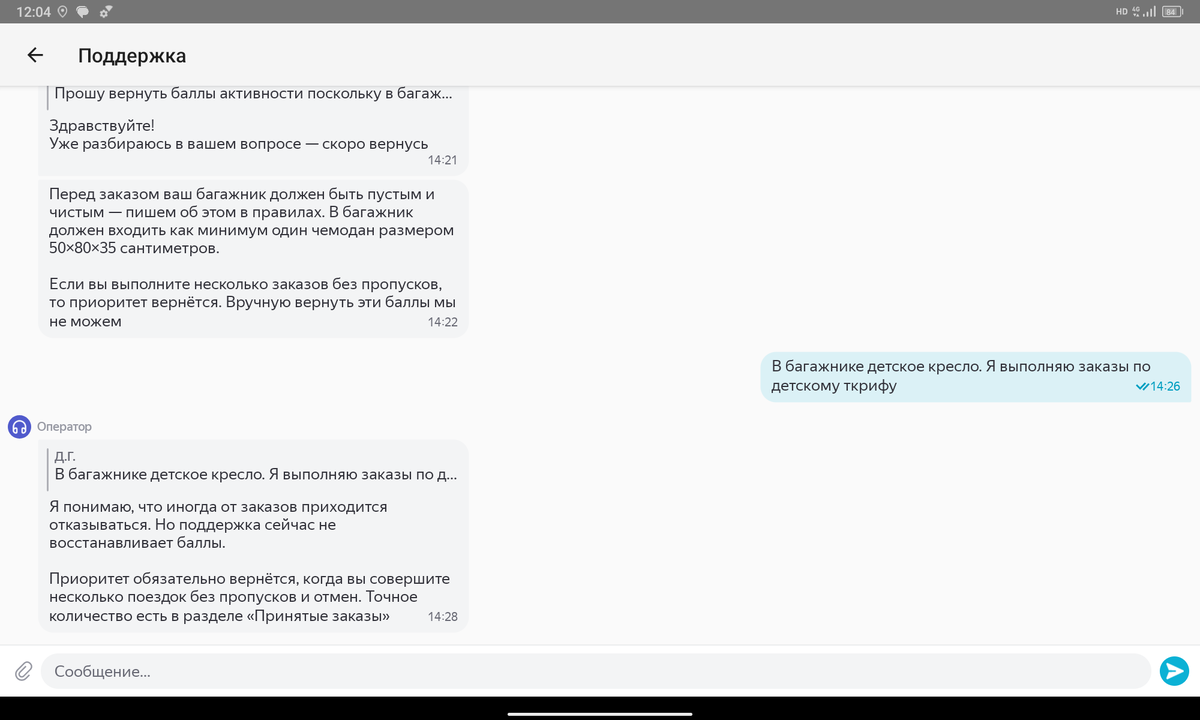Tap the operator headset avatar icon
Screen dimensions: 1200x720
coord(19,427)
